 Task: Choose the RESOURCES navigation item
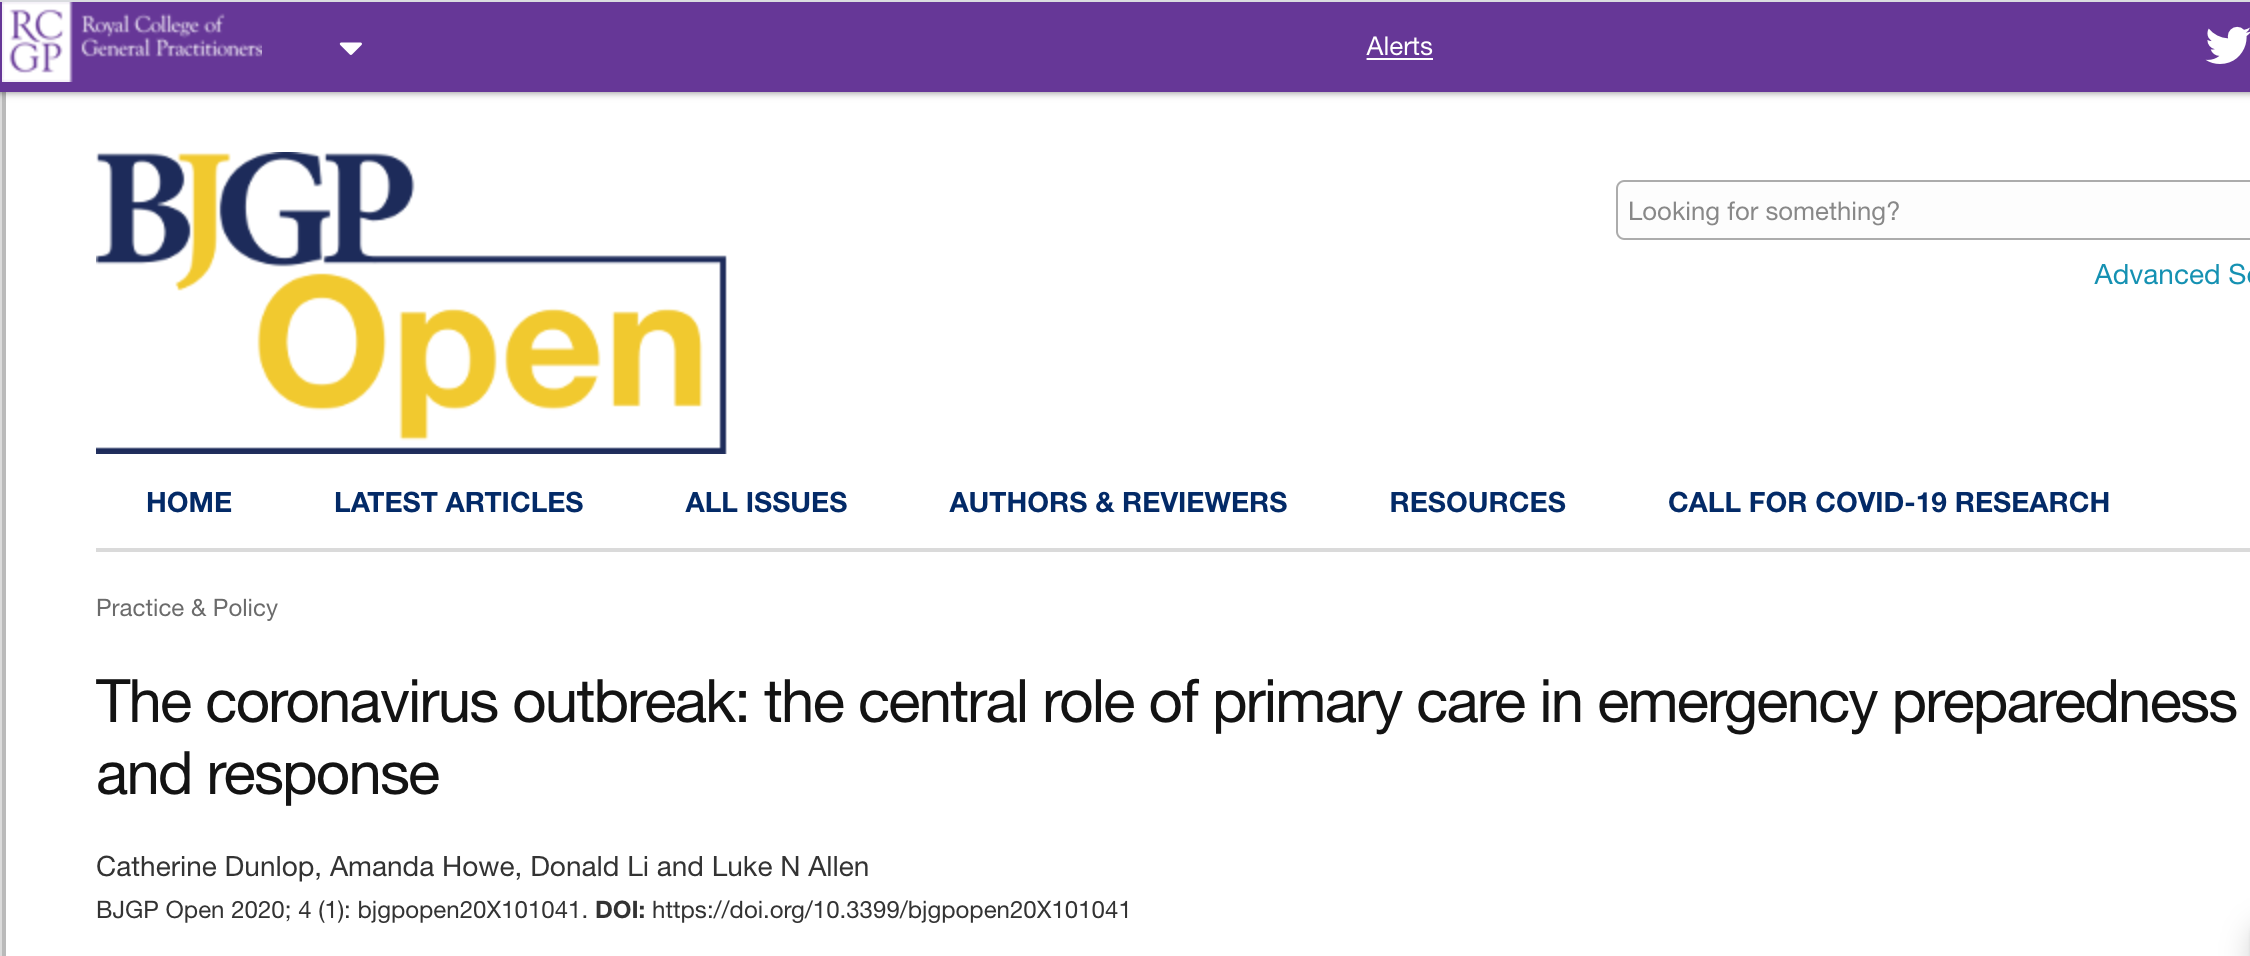point(1477,502)
